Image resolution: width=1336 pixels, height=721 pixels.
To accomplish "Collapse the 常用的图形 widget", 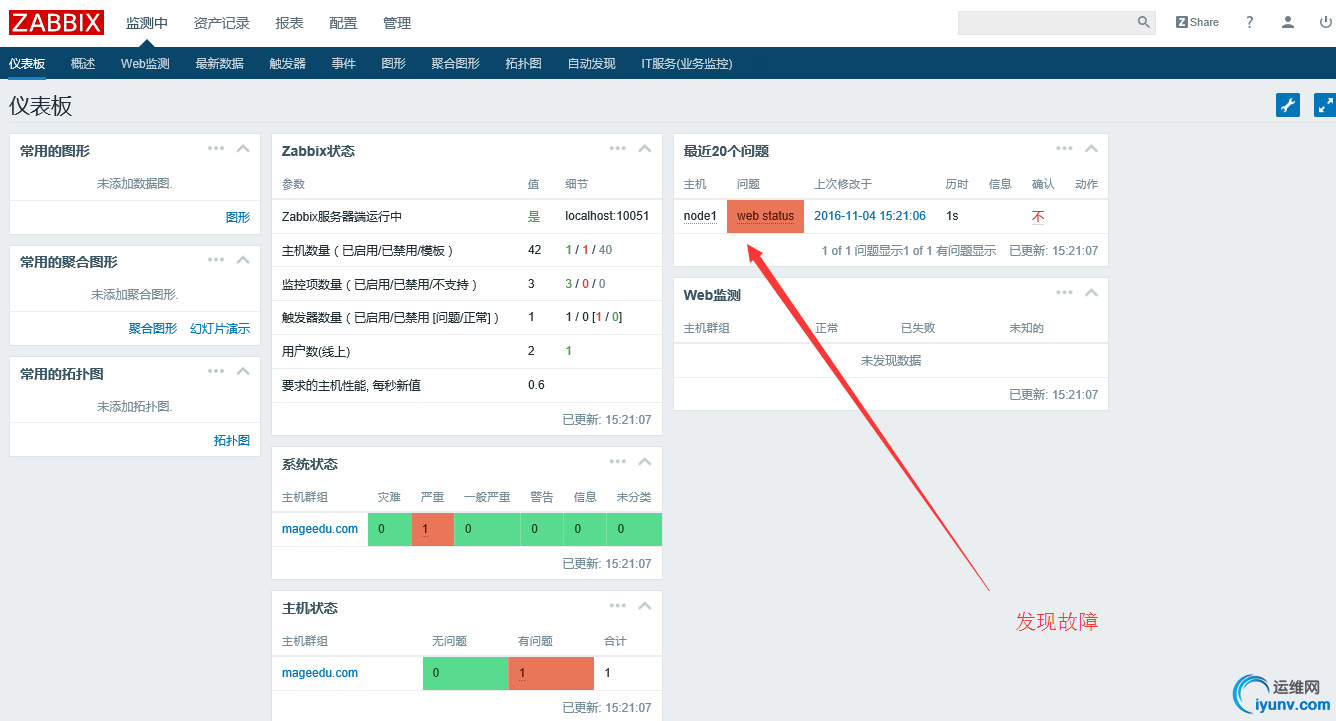I will point(243,149).
